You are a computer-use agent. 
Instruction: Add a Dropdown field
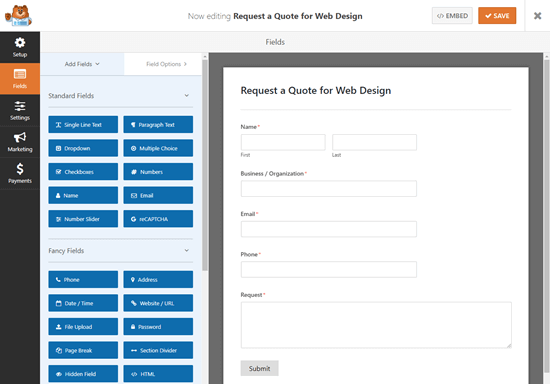click(83, 148)
